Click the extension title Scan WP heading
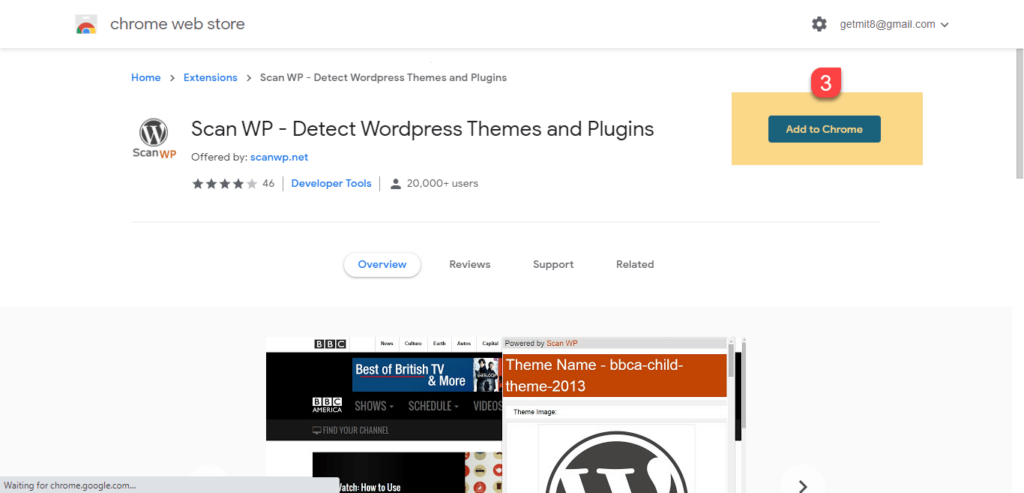Viewport: 1024px width, 493px height. pos(422,129)
